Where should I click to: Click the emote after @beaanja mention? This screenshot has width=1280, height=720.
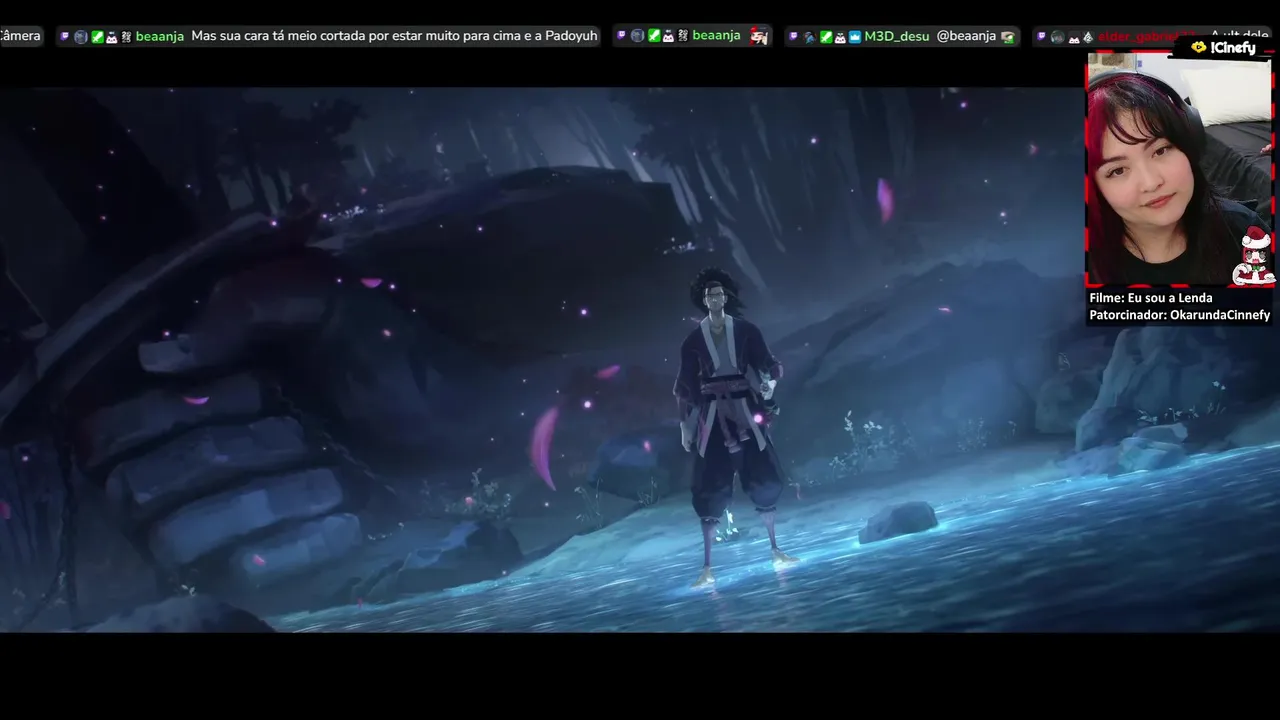[x=1007, y=36]
